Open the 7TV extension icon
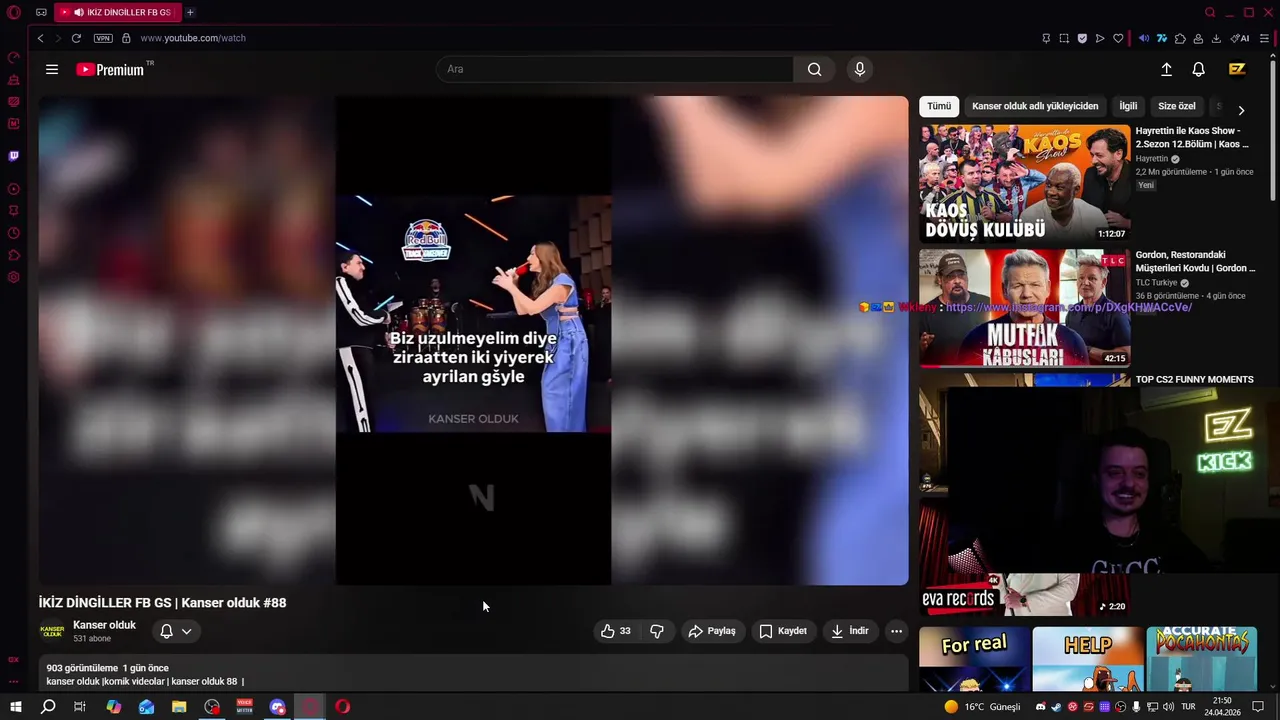 pyautogui.click(x=1162, y=38)
